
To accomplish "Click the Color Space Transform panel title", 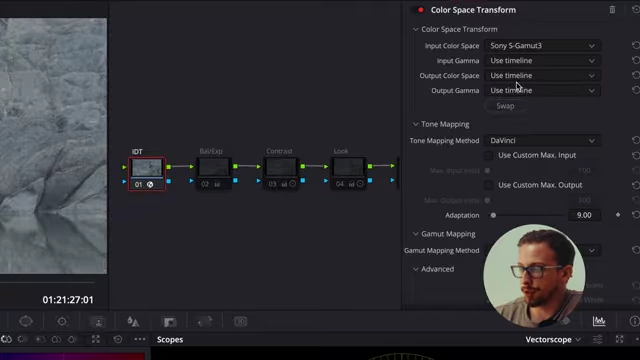I will 473,10.
